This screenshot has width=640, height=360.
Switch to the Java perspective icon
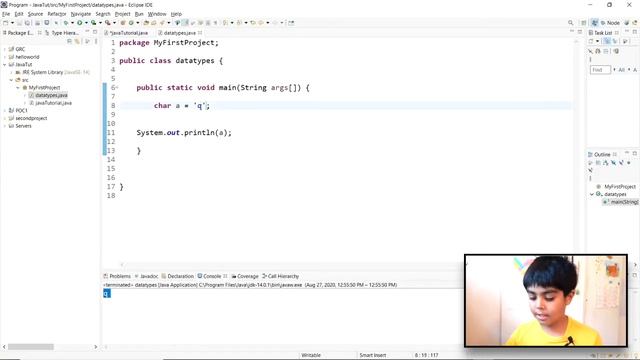coord(595,23)
